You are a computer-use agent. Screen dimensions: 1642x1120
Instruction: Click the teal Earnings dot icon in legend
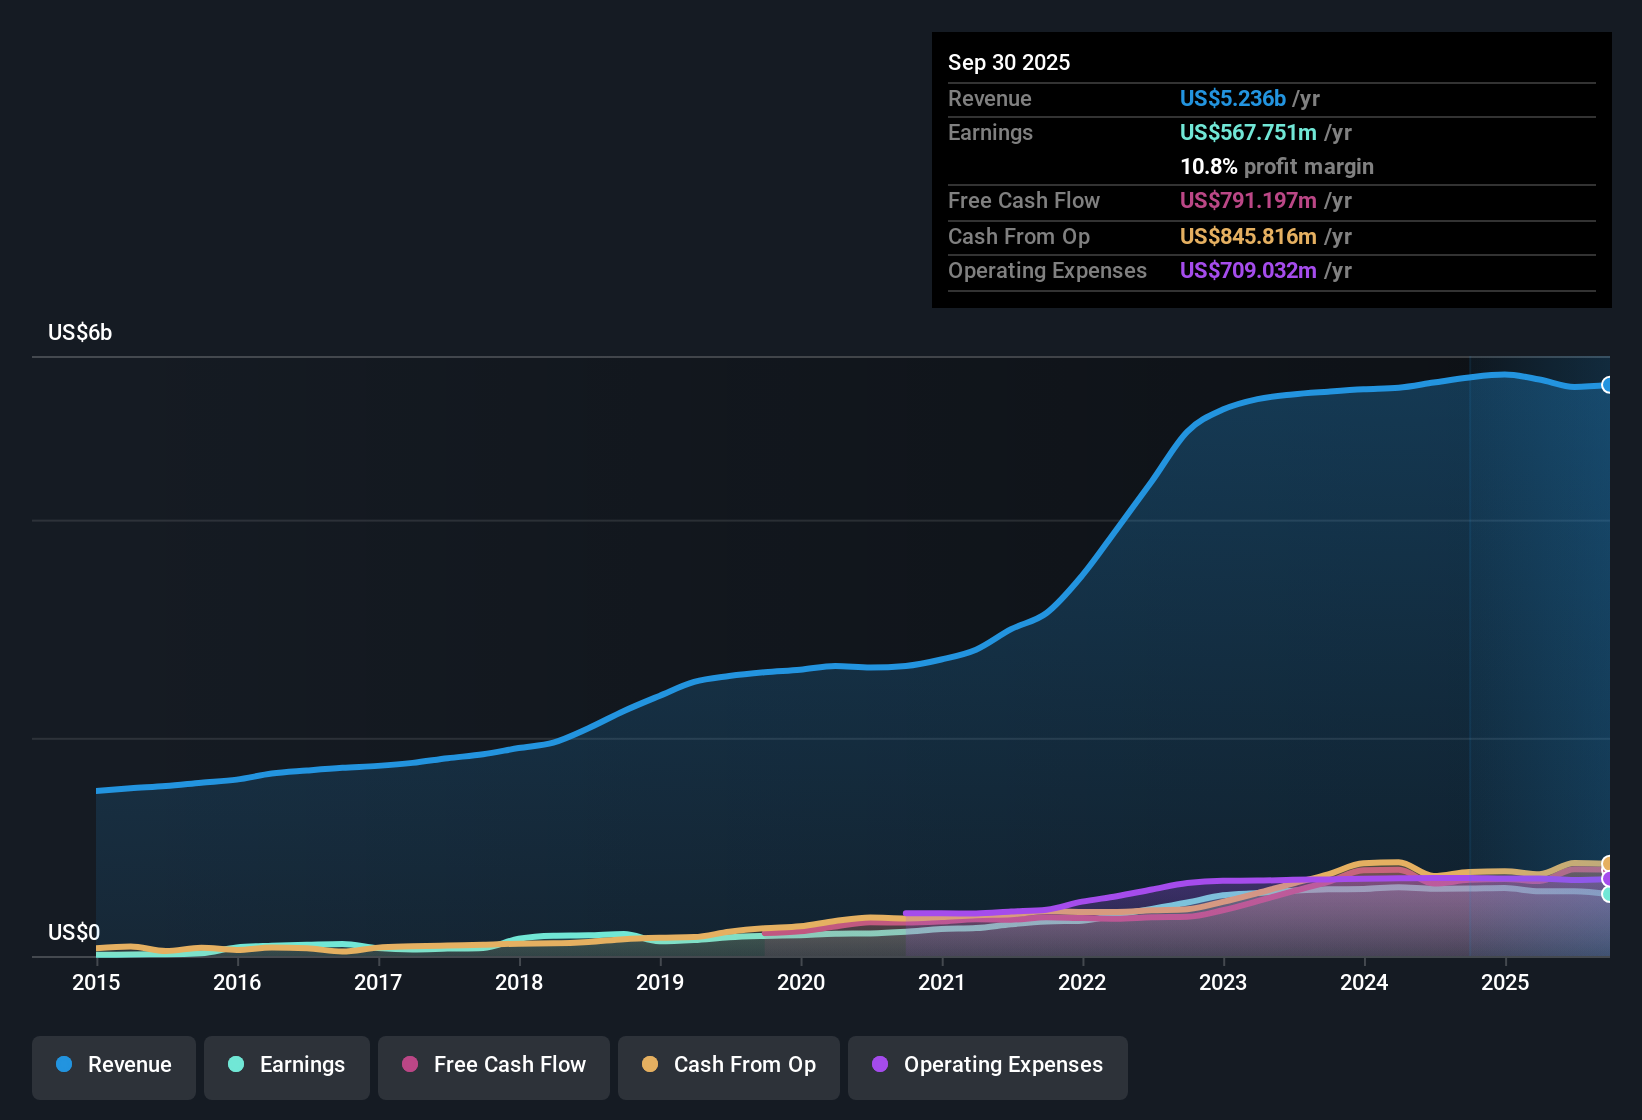(x=236, y=1065)
